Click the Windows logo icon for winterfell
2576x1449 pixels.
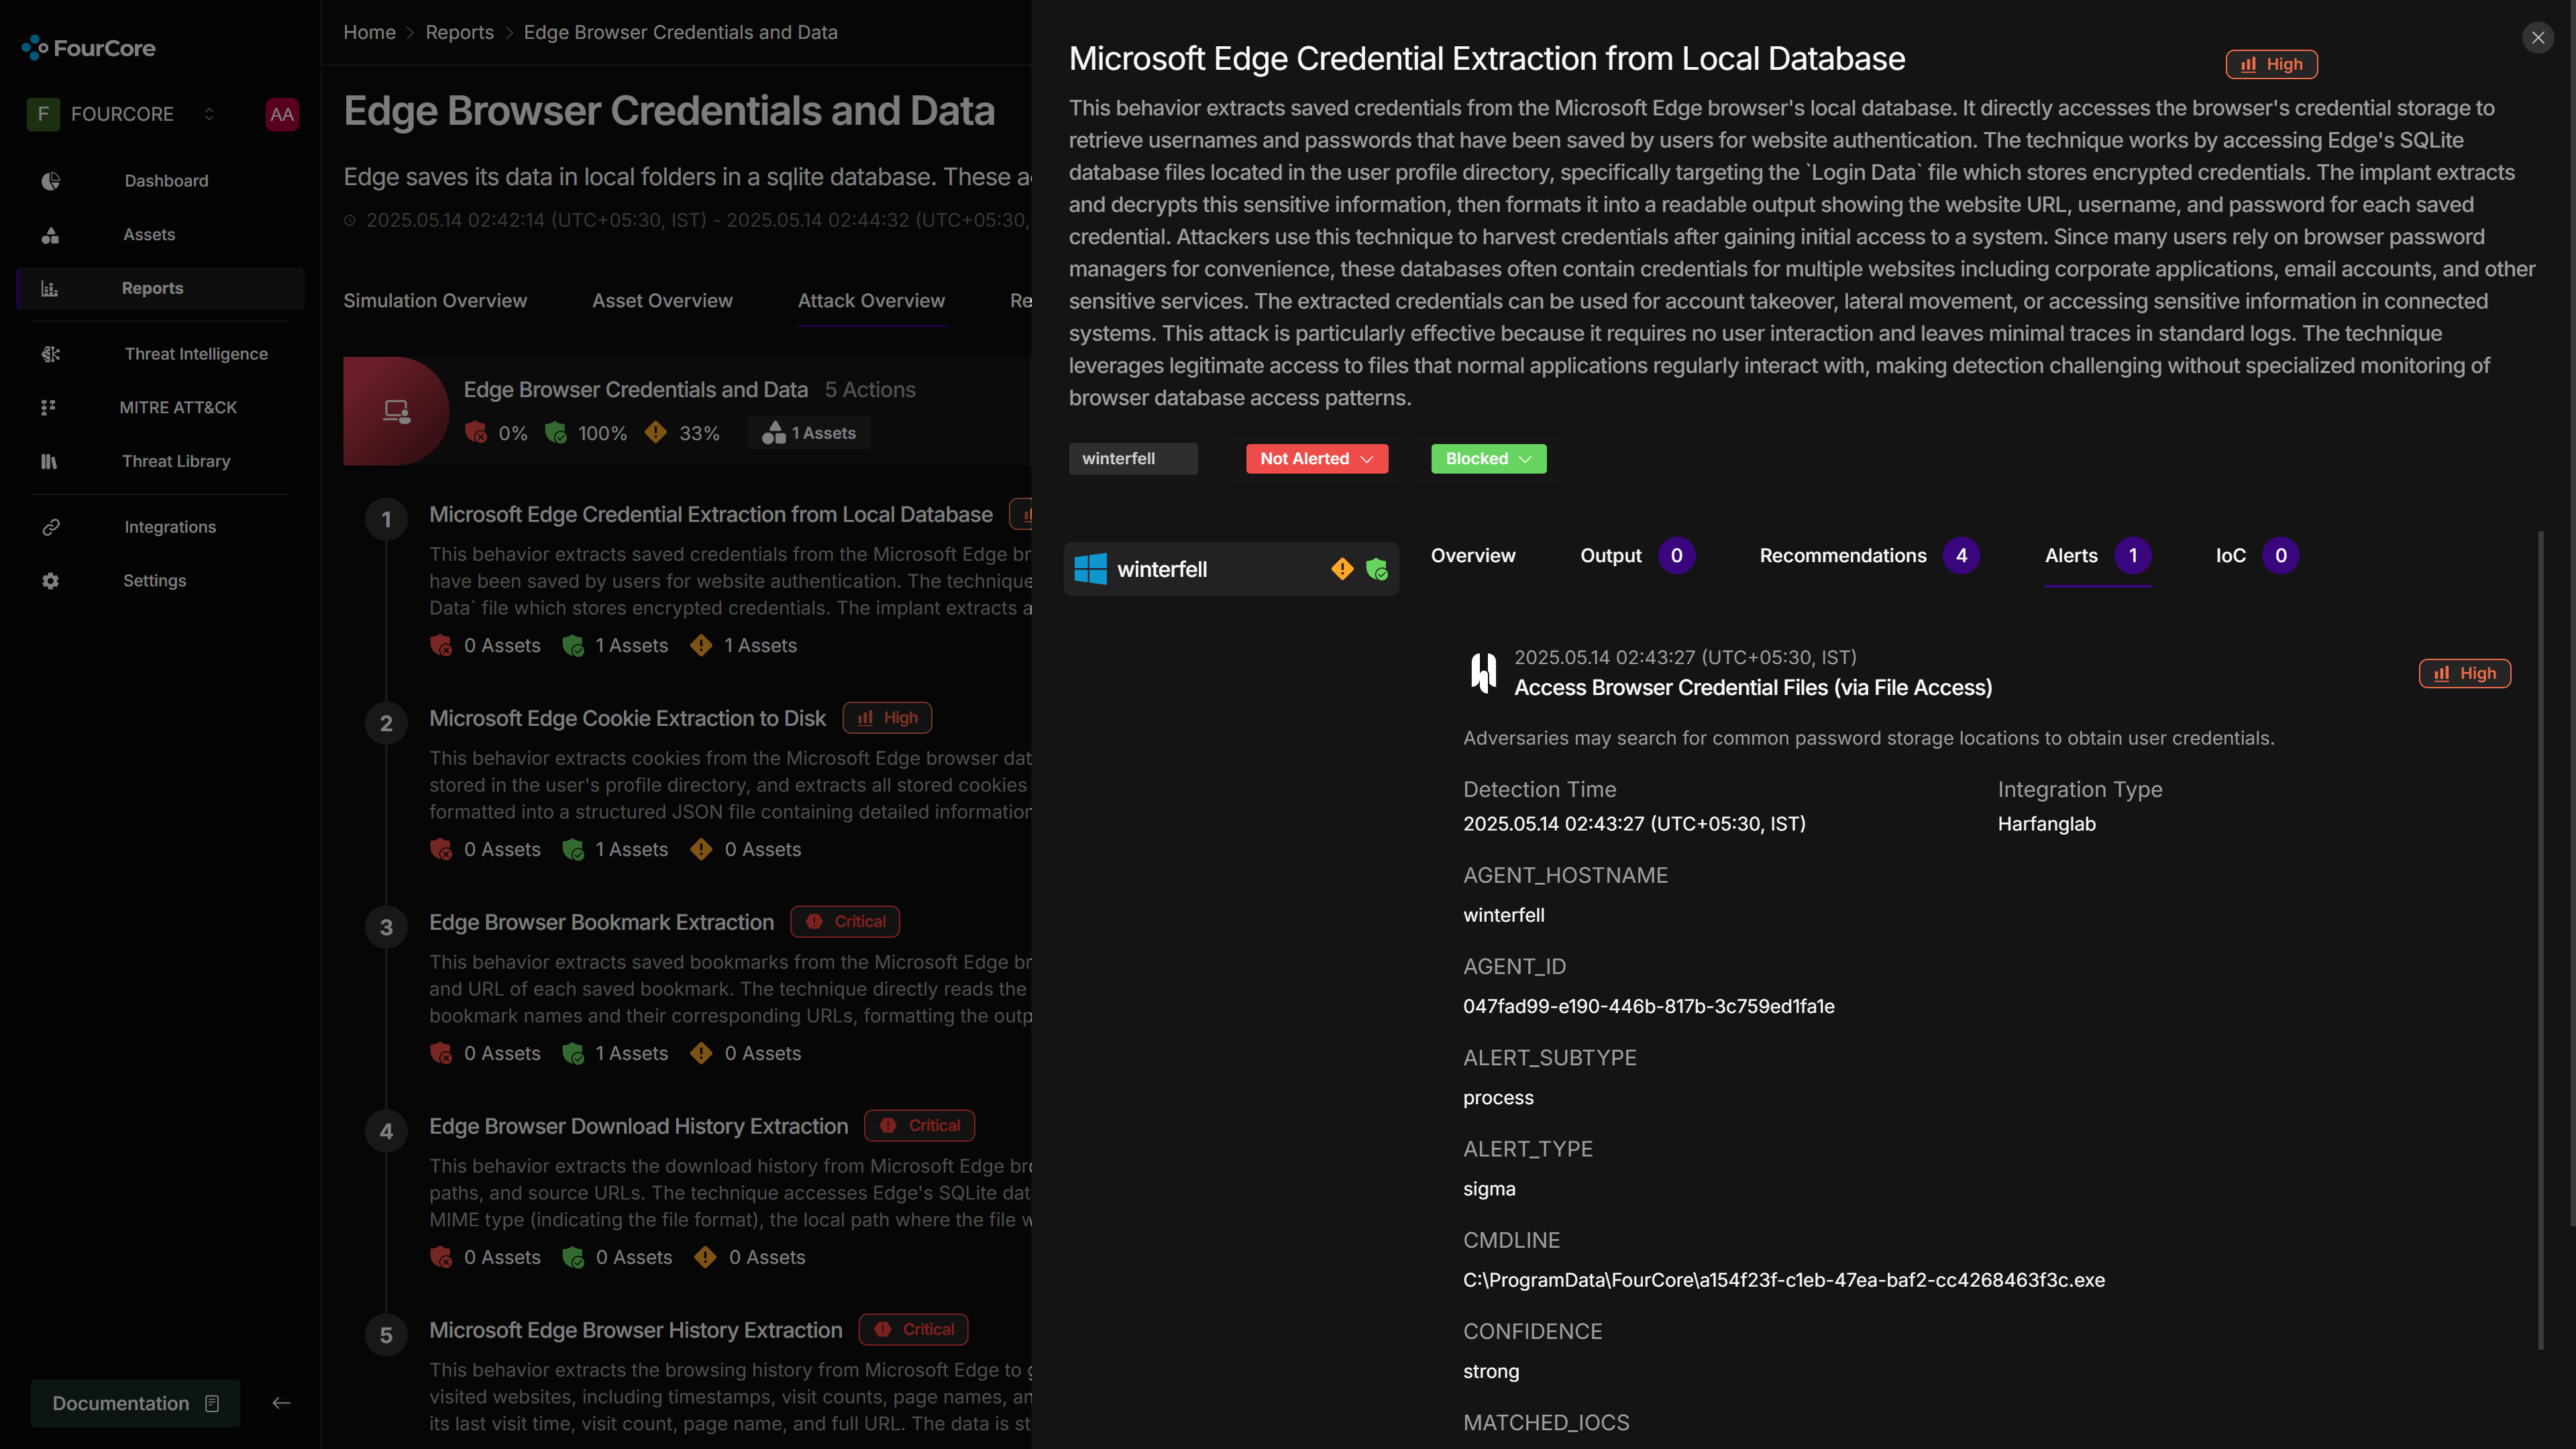coord(1090,569)
